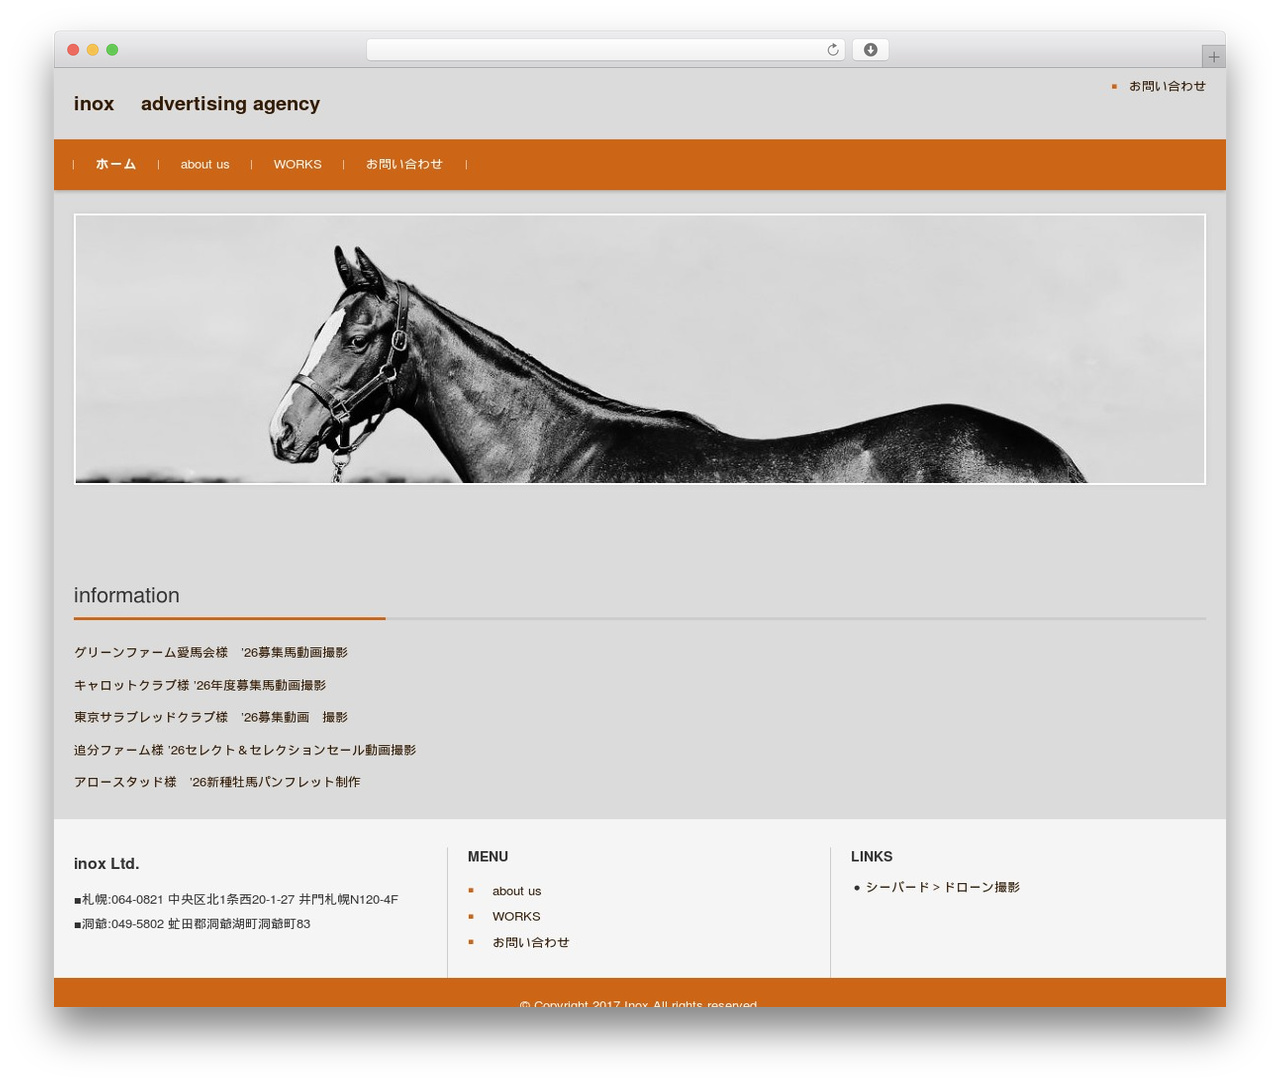Image resolution: width=1280 pixels, height=1084 pixels.
Task: Click the キャロットクラブ様 news entry
Action: [200, 685]
